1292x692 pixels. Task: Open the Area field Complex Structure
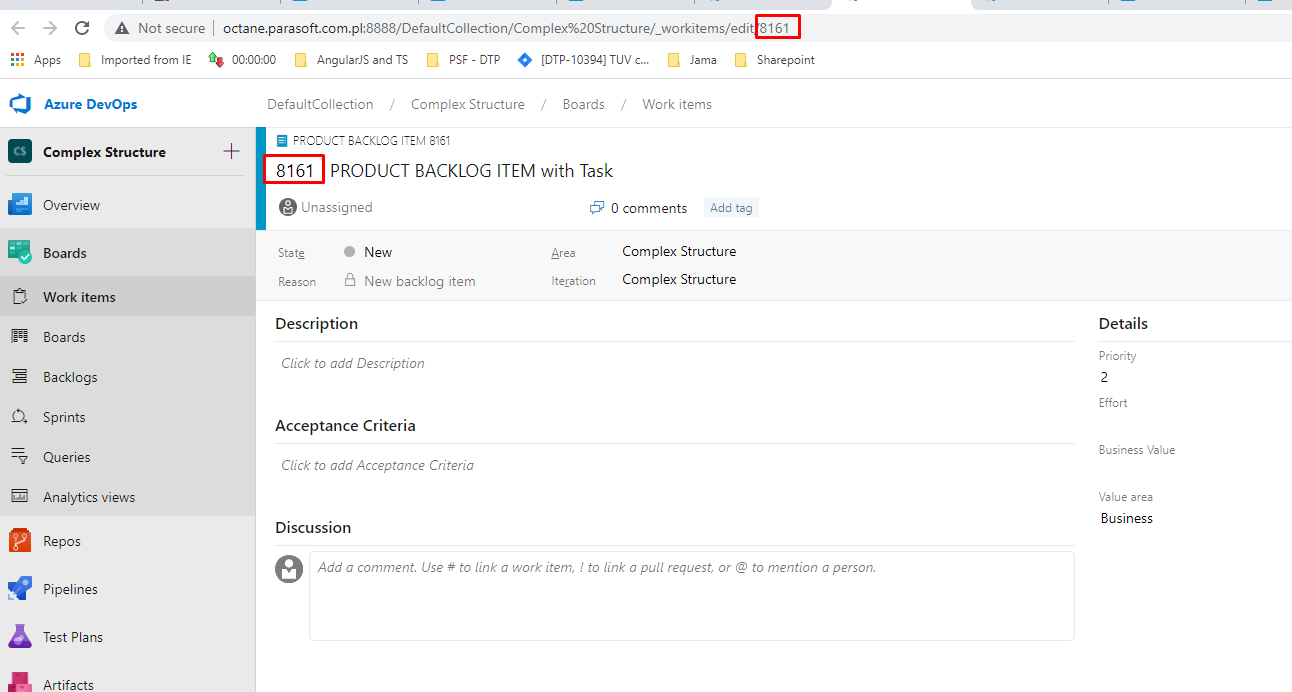[679, 251]
